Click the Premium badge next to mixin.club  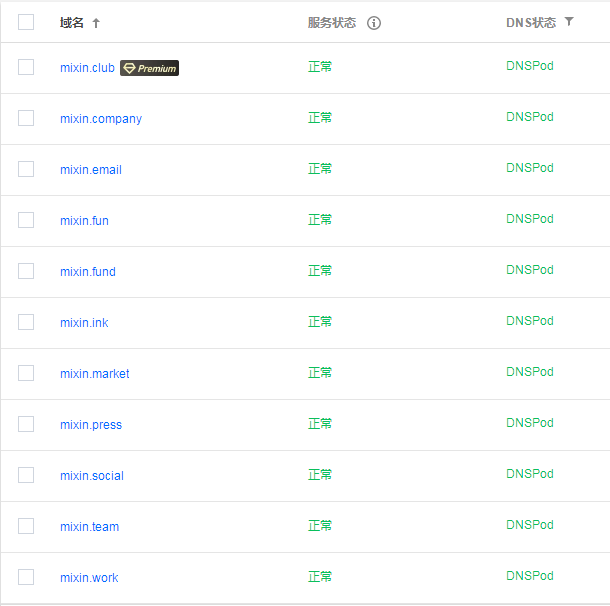[149, 68]
